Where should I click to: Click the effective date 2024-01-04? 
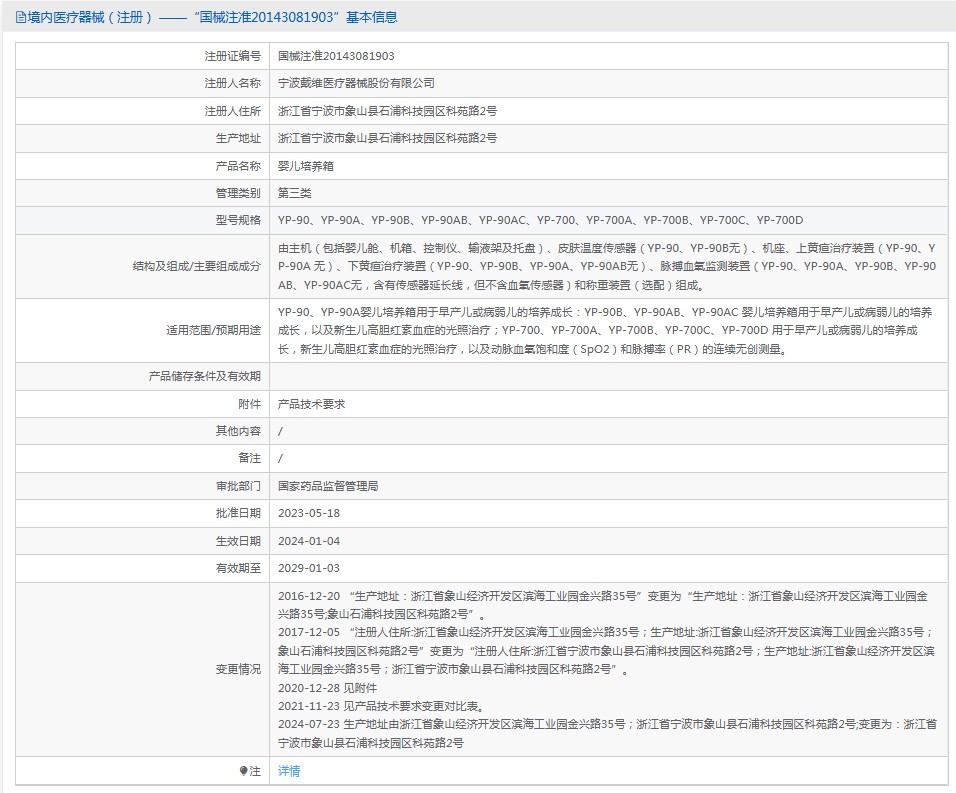(309, 541)
